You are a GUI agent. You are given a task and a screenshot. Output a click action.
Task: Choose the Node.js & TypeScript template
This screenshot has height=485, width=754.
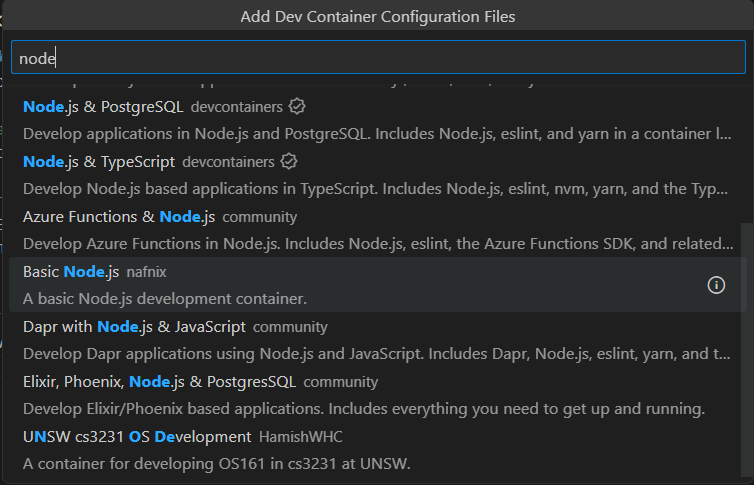coord(99,161)
